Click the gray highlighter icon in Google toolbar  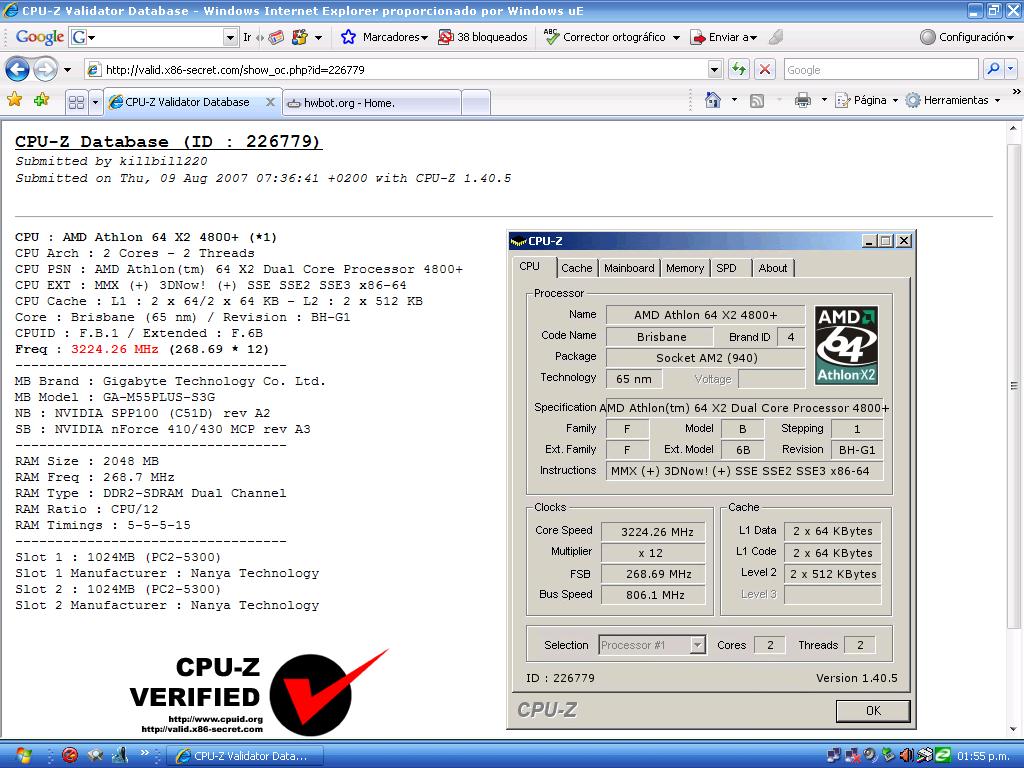[775, 37]
